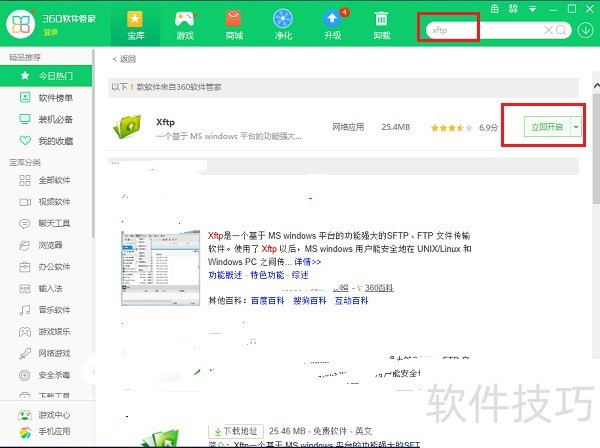Click the four-squares apps icon in the title bar
This screenshot has width=600, height=448.
pyautogui.click(x=513, y=8)
